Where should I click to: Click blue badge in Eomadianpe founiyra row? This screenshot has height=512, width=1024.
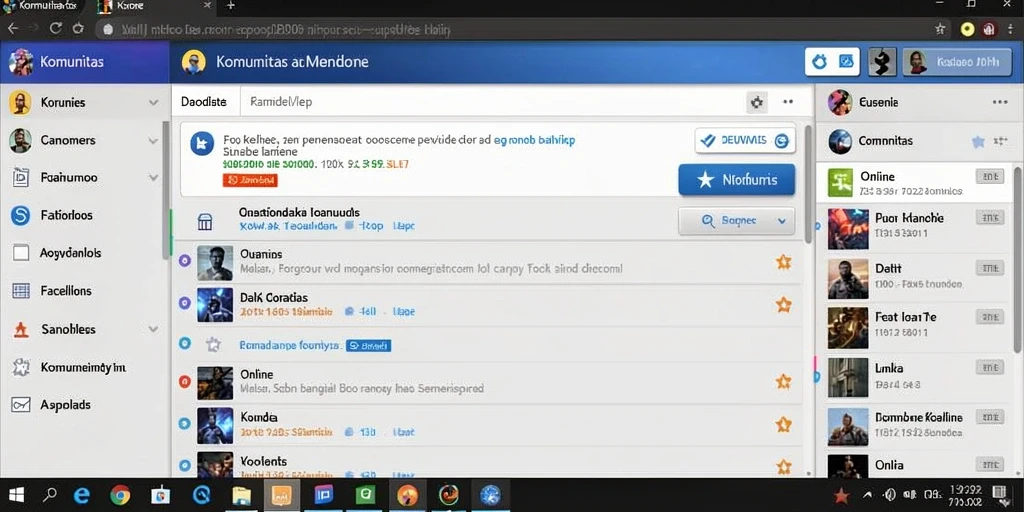(368, 345)
